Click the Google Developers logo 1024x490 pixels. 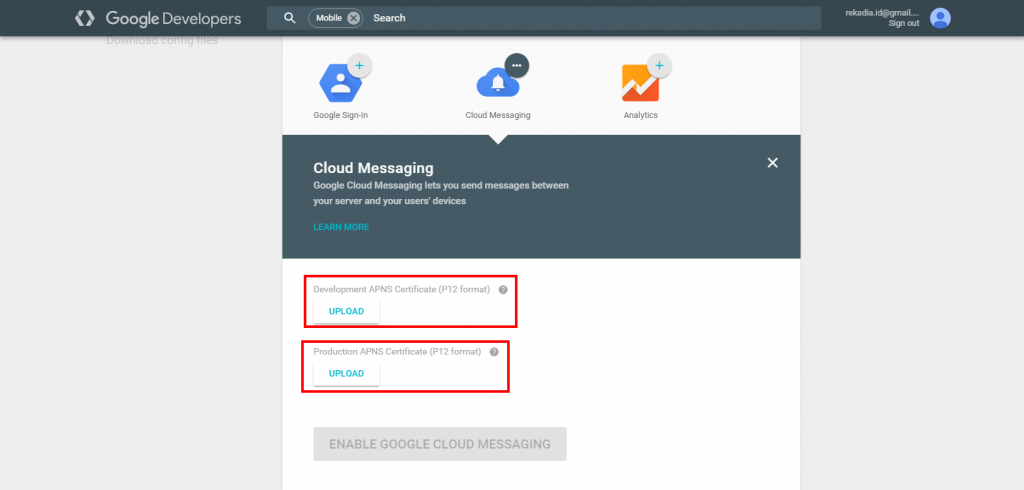pyautogui.click(x=158, y=18)
